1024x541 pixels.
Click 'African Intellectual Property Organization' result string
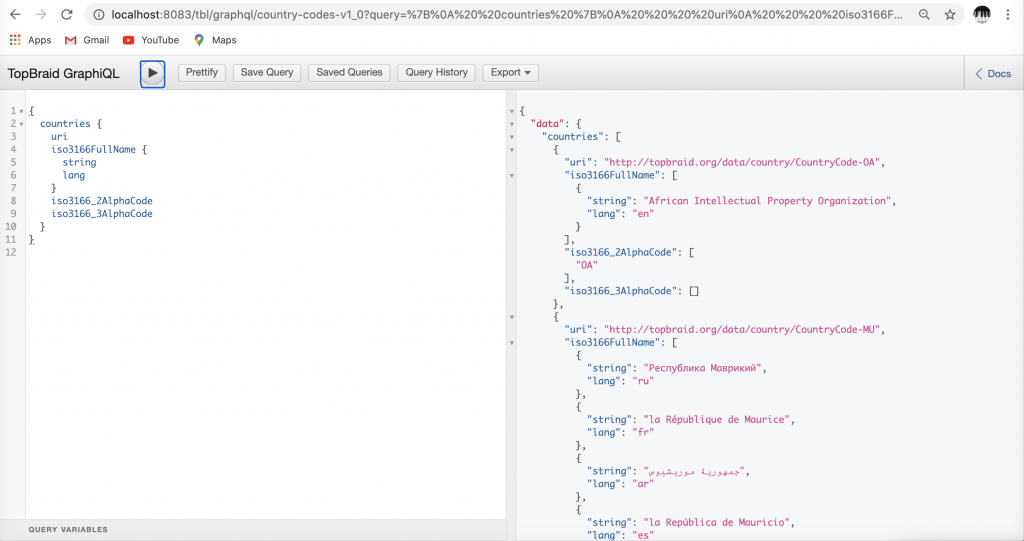[768, 201]
